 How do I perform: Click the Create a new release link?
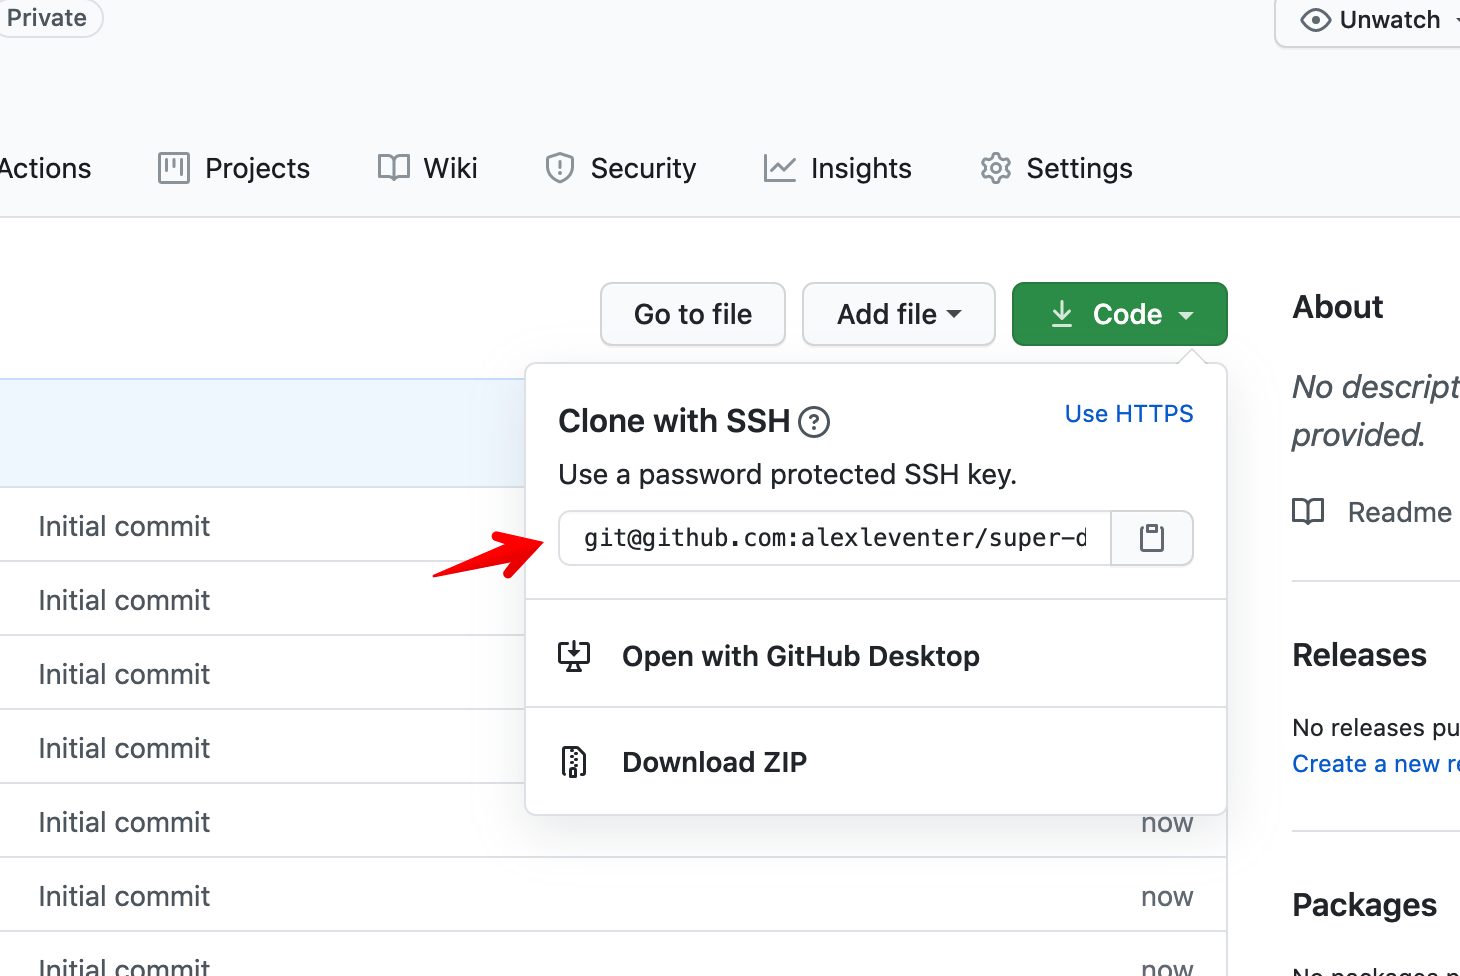[1376, 764]
